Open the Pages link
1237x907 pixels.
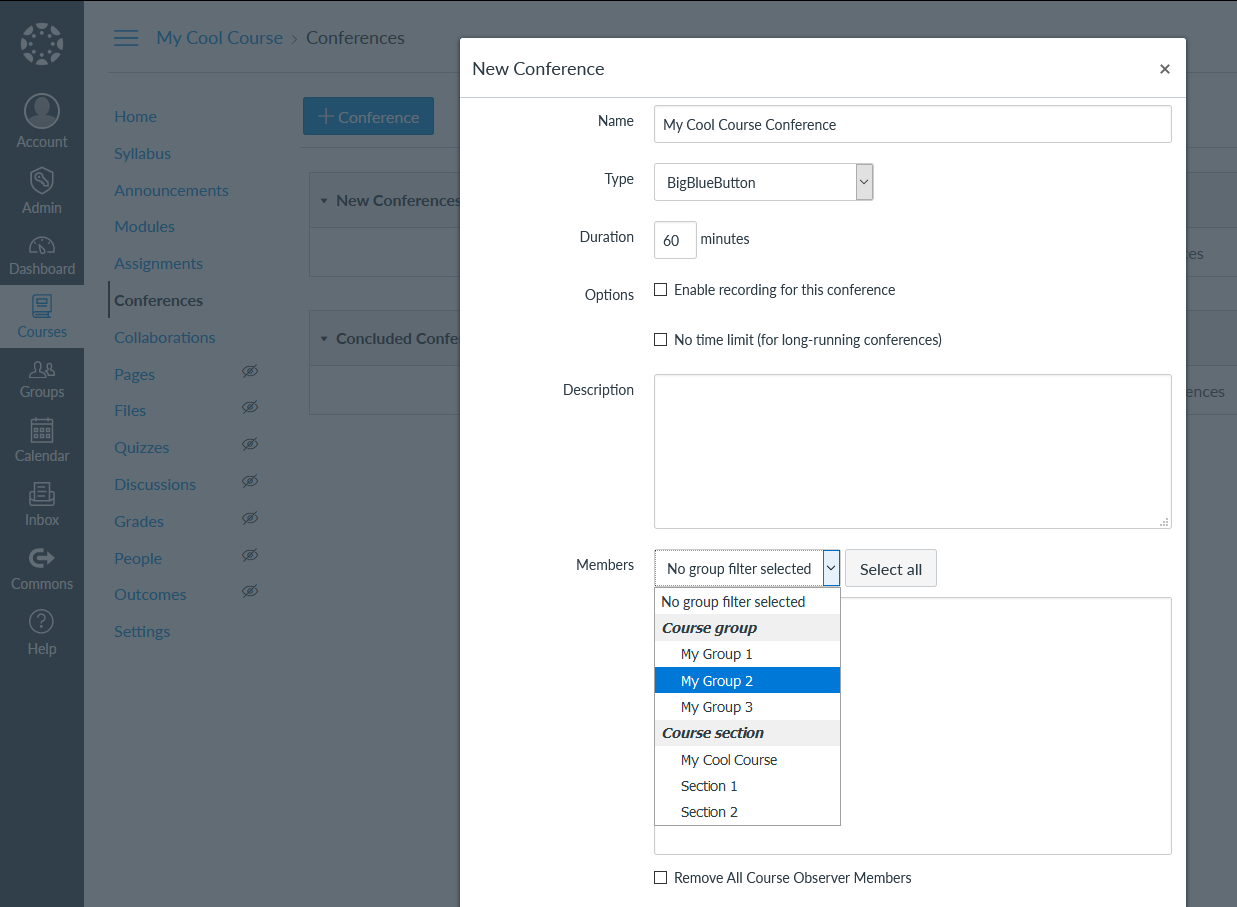(134, 374)
